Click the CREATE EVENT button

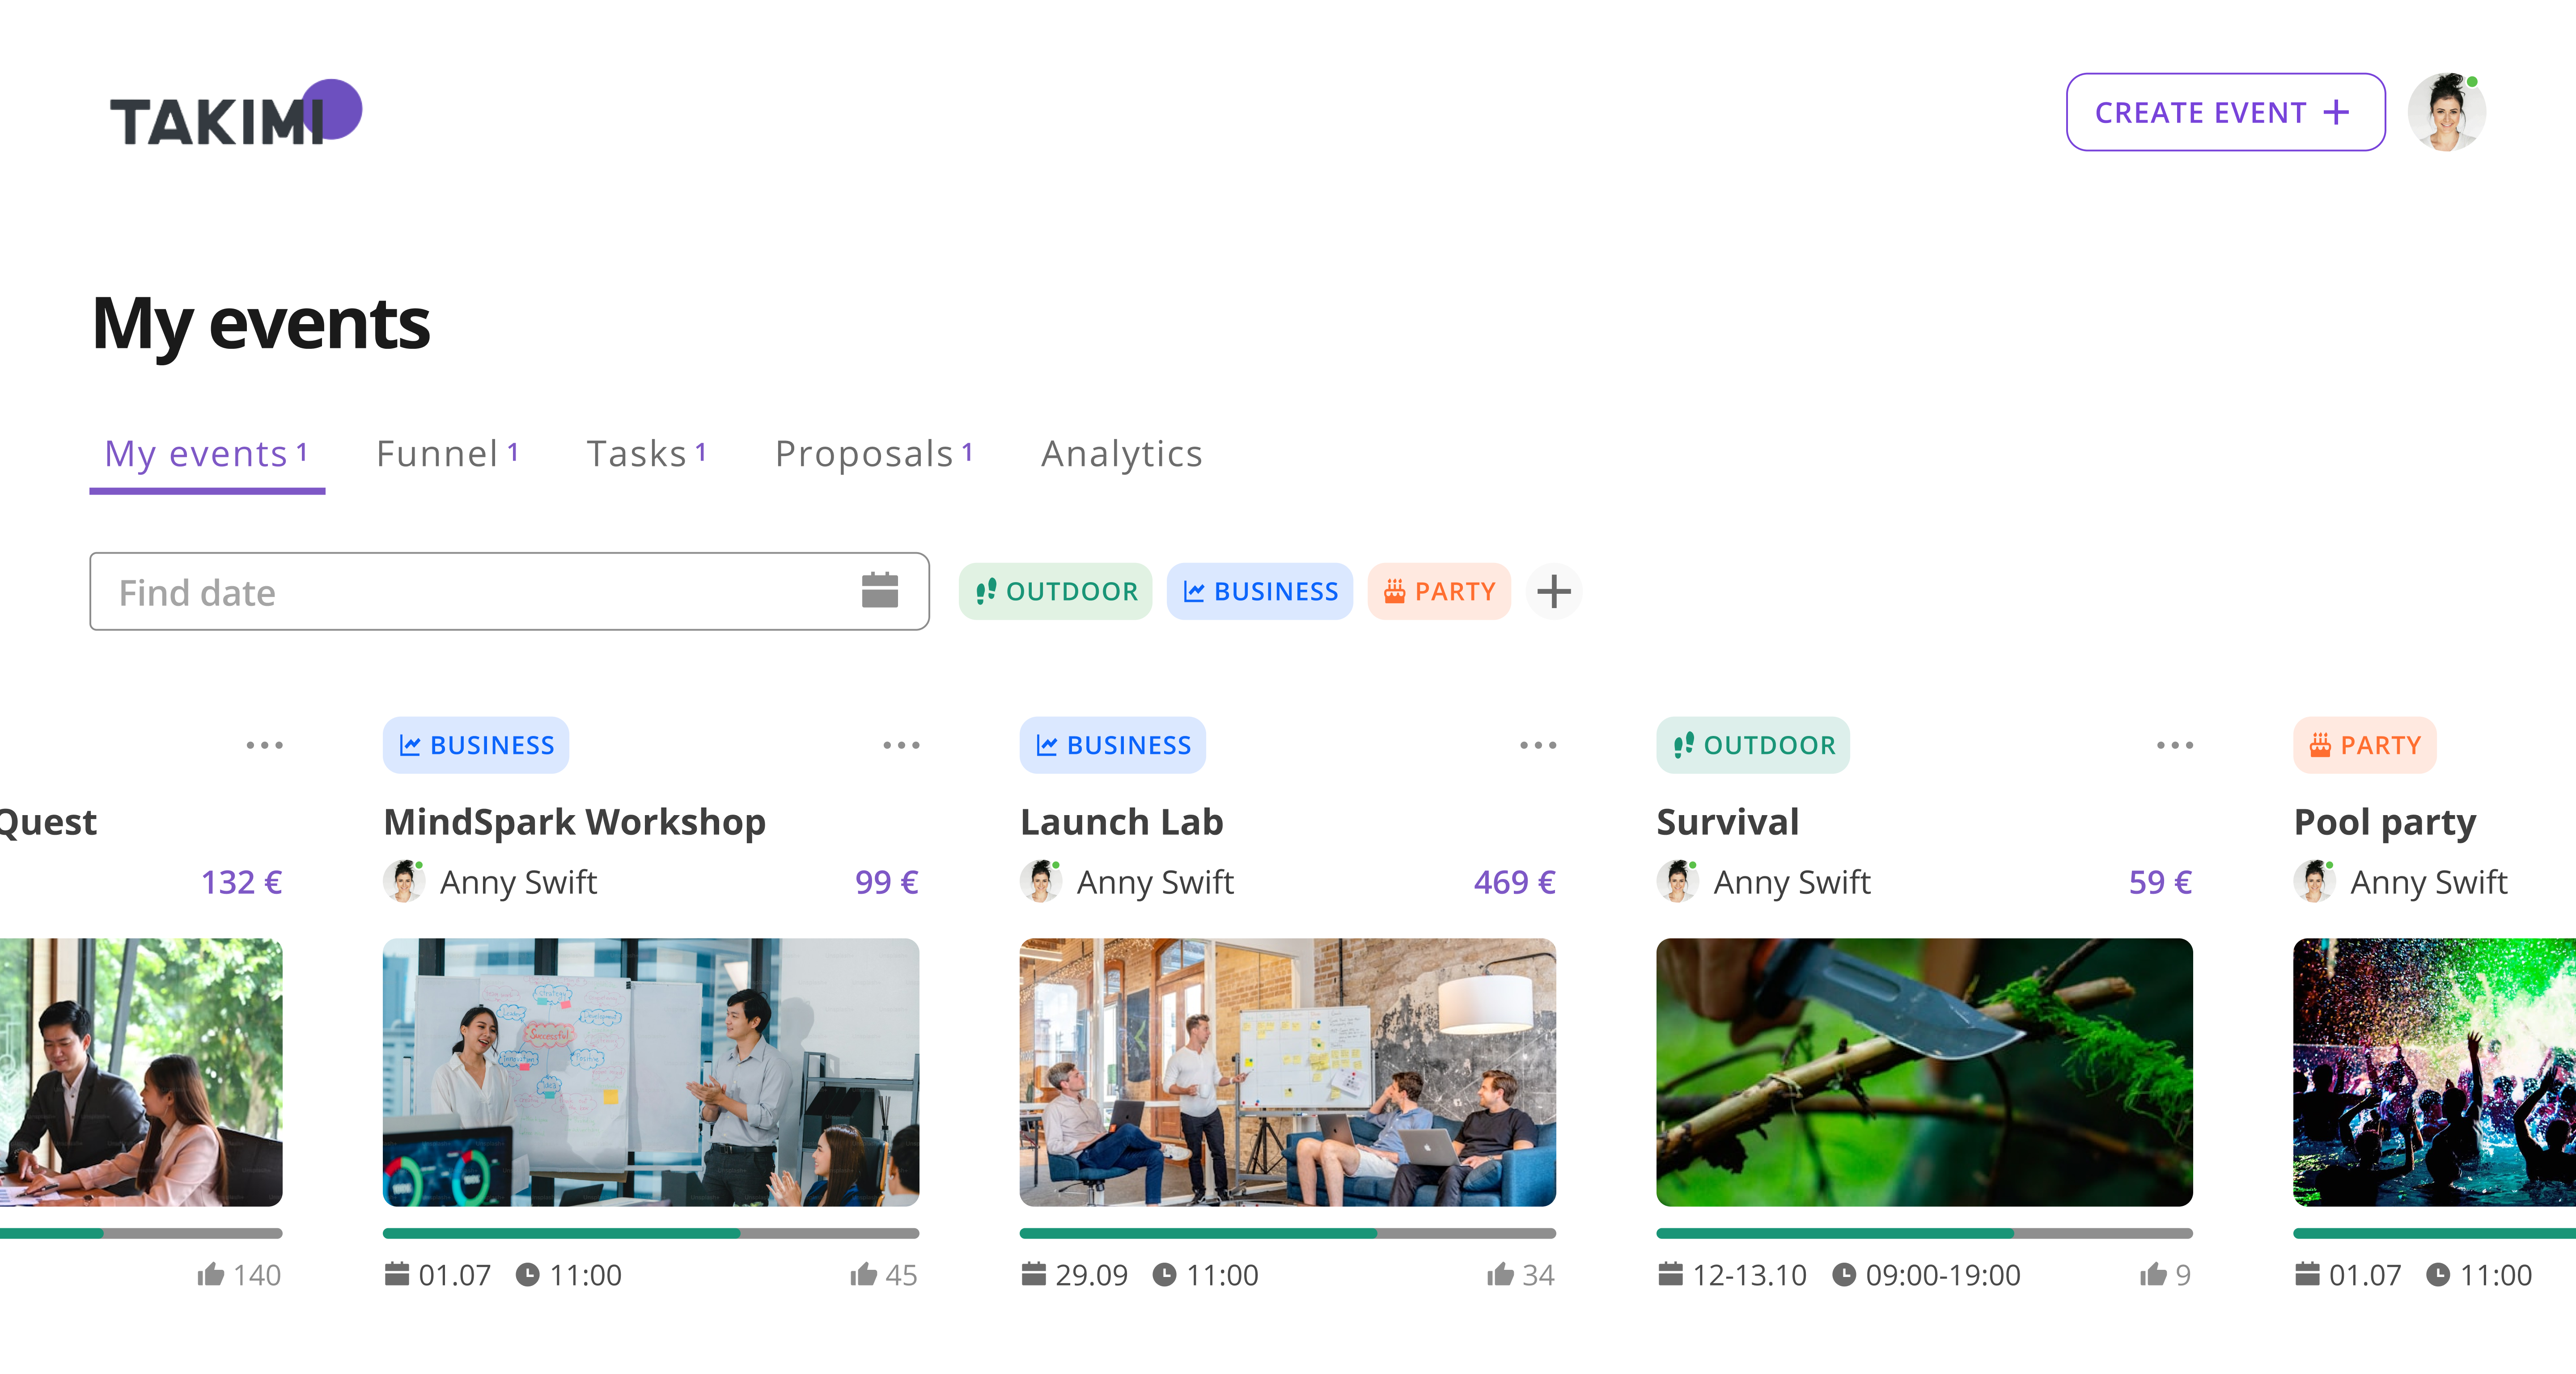click(2224, 112)
